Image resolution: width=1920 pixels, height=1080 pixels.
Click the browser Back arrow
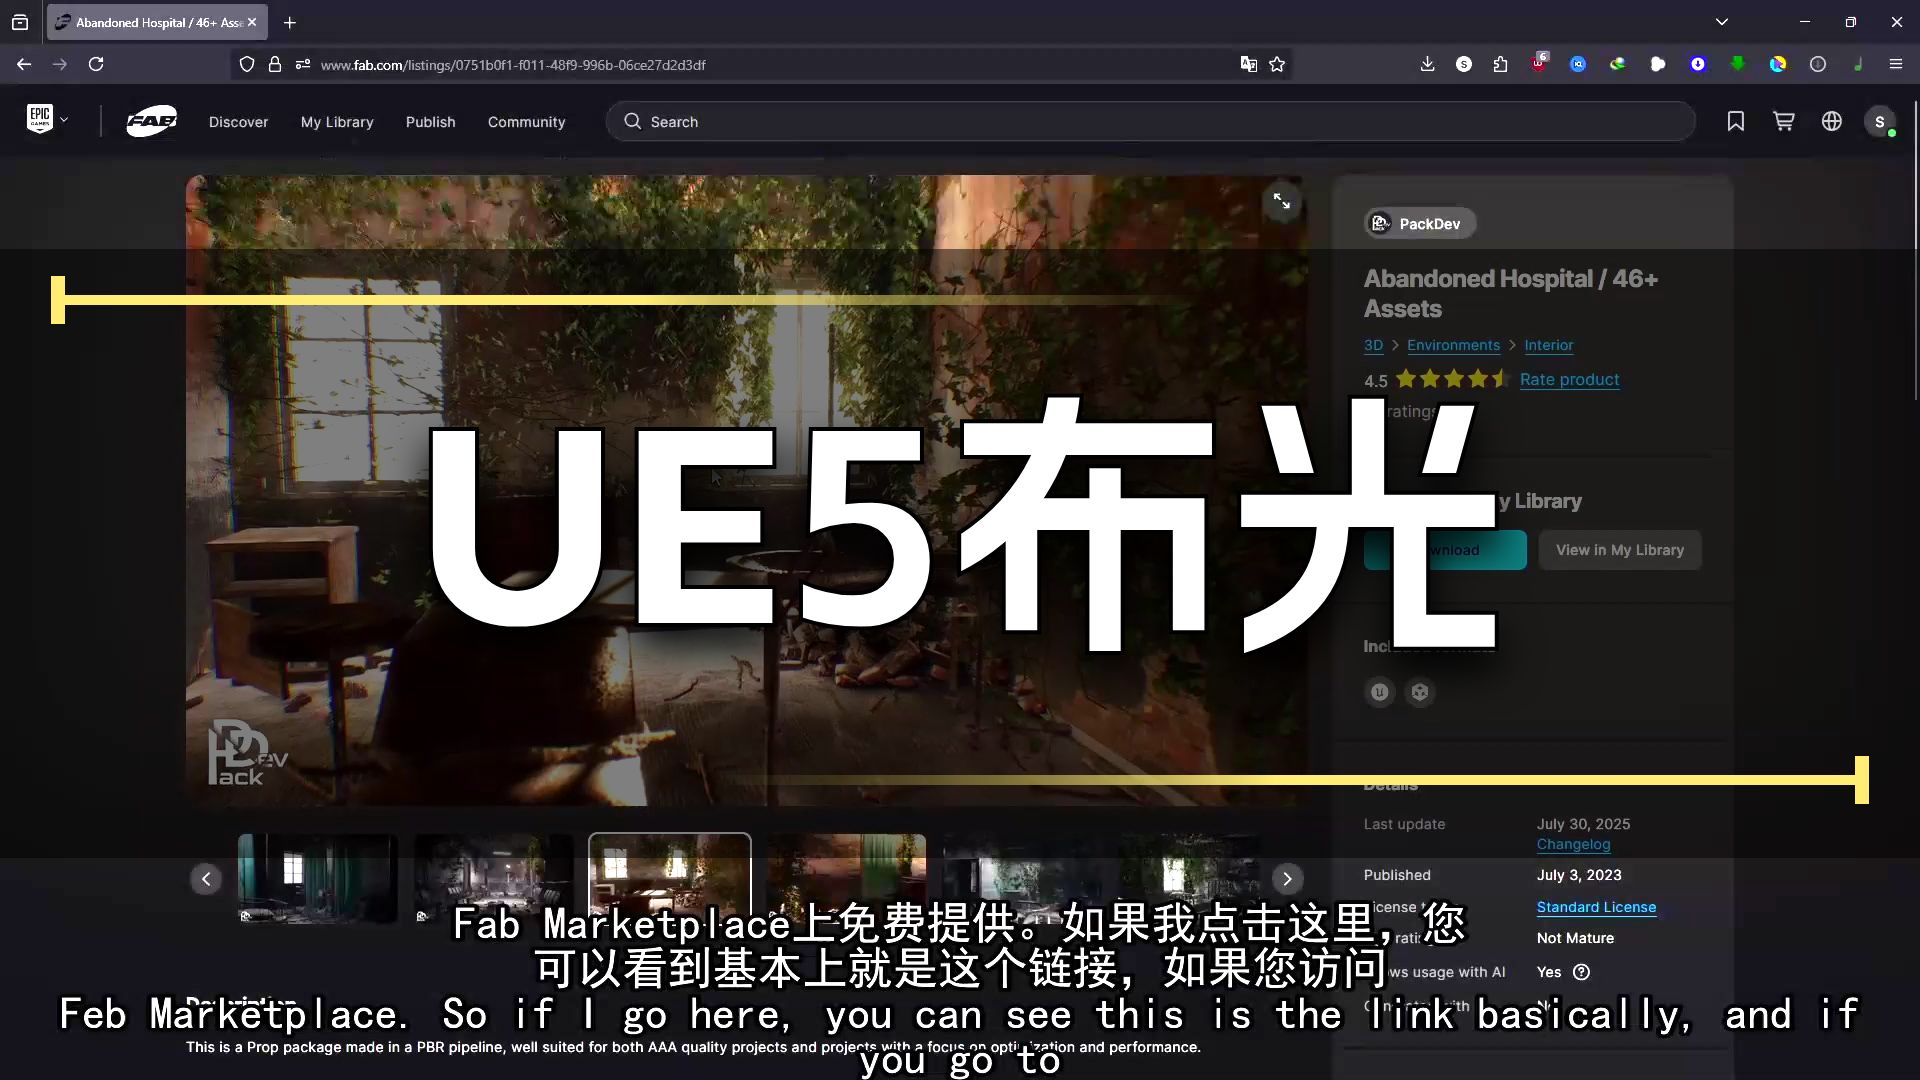point(24,64)
